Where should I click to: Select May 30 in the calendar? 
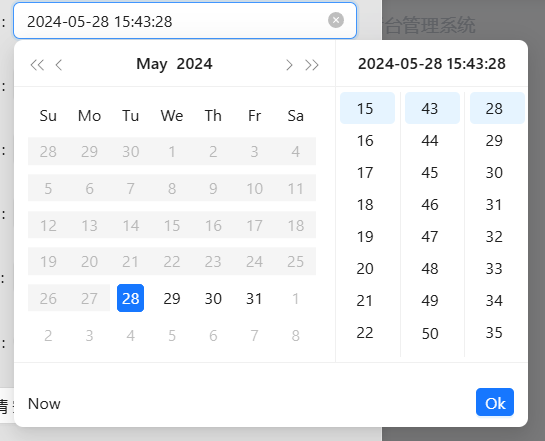point(213,299)
